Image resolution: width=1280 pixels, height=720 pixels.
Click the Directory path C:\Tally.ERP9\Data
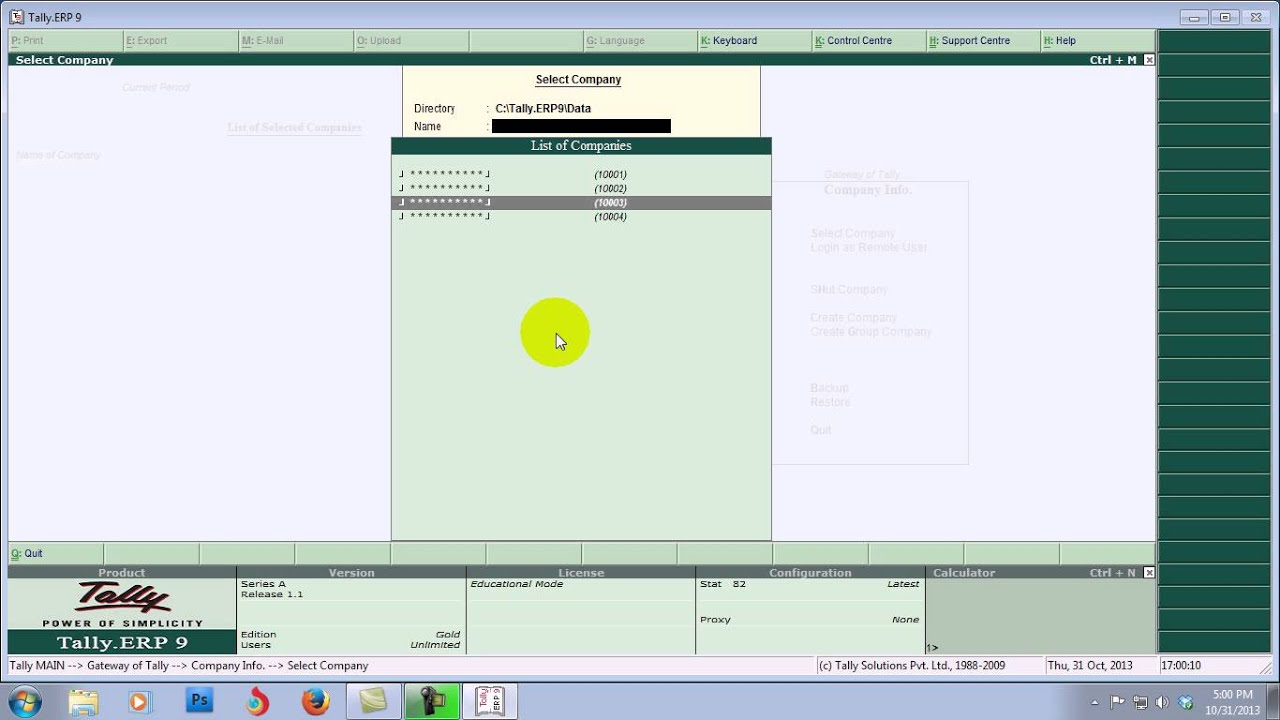pos(543,108)
